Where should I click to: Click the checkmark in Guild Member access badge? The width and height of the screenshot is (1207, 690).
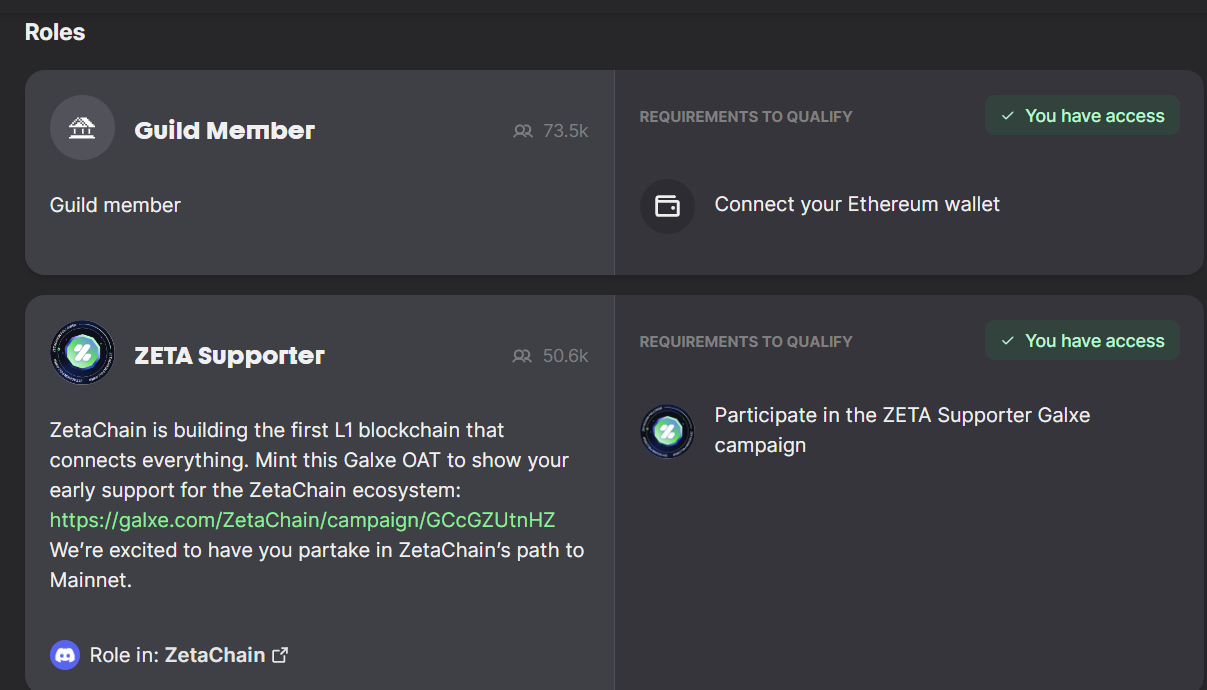click(1008, 116)
